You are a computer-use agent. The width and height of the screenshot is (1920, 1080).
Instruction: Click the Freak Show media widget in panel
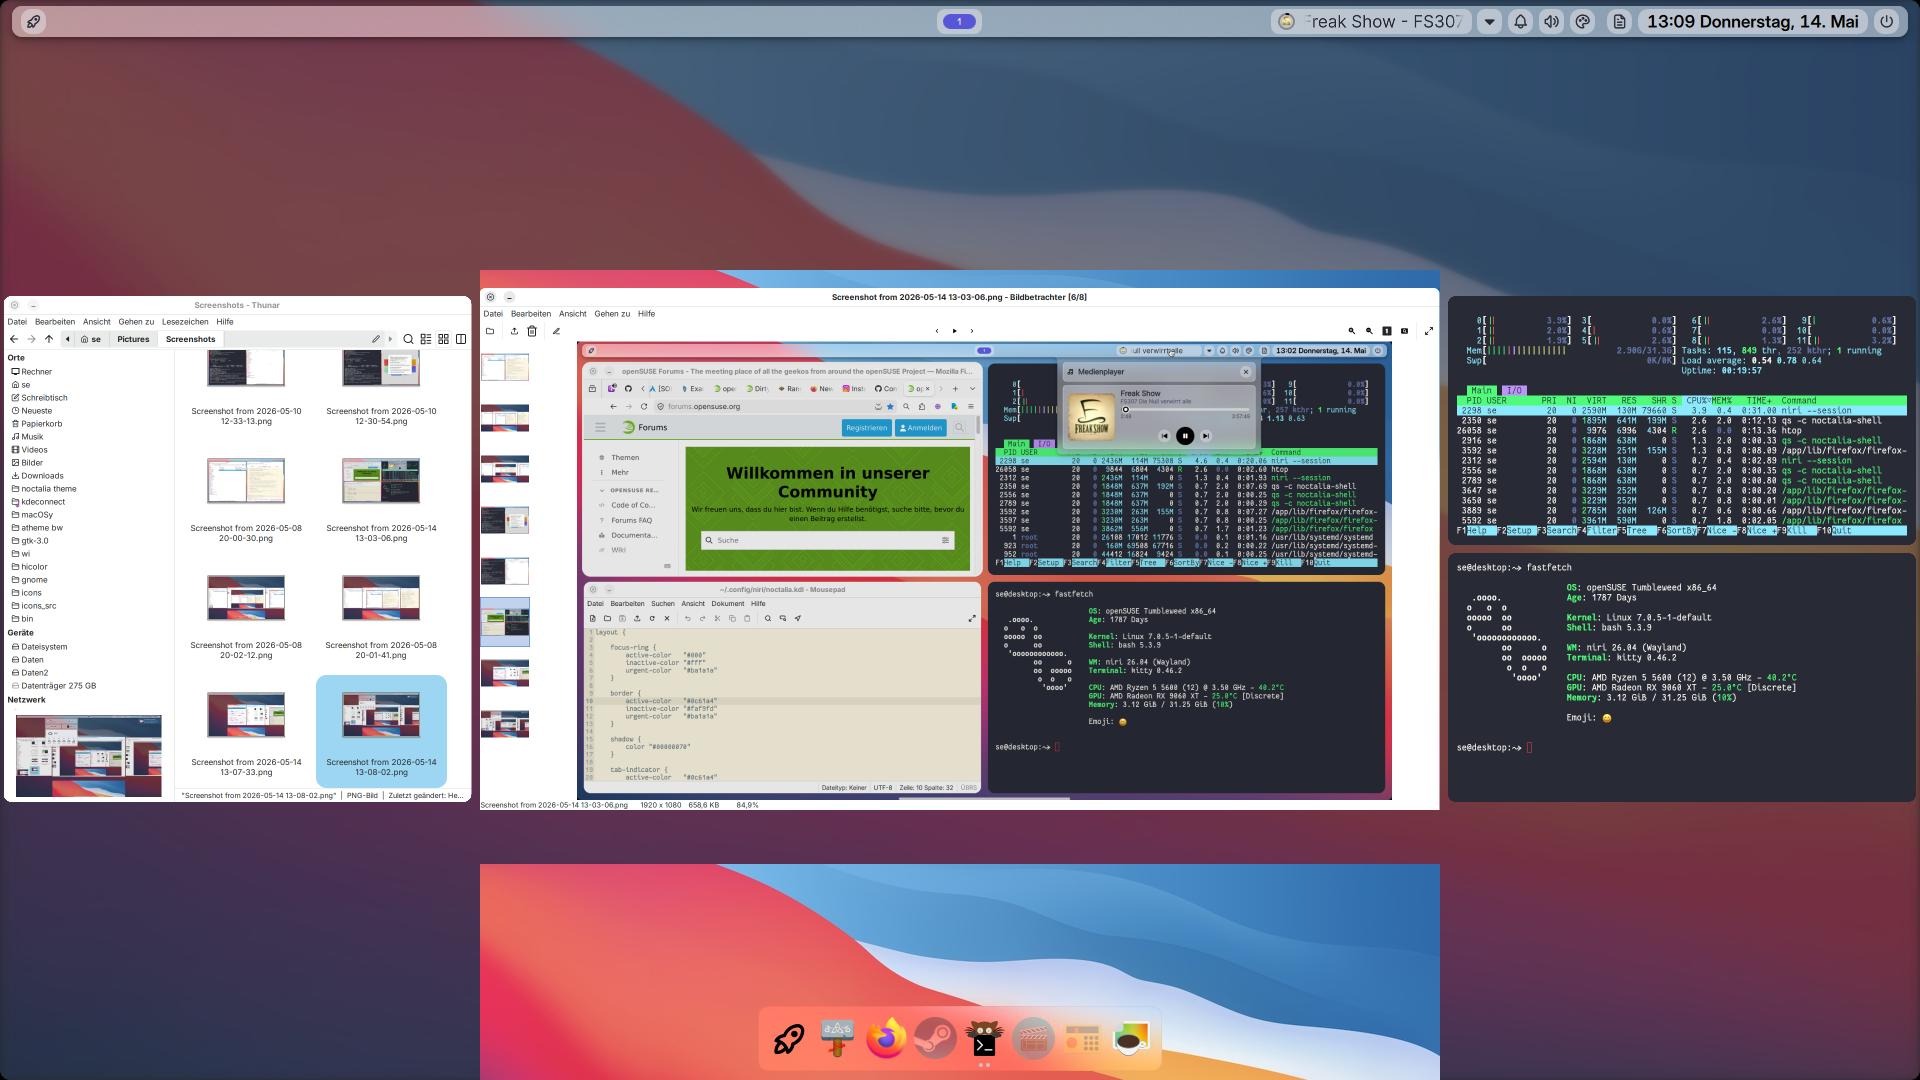(x=1371, y=21)
